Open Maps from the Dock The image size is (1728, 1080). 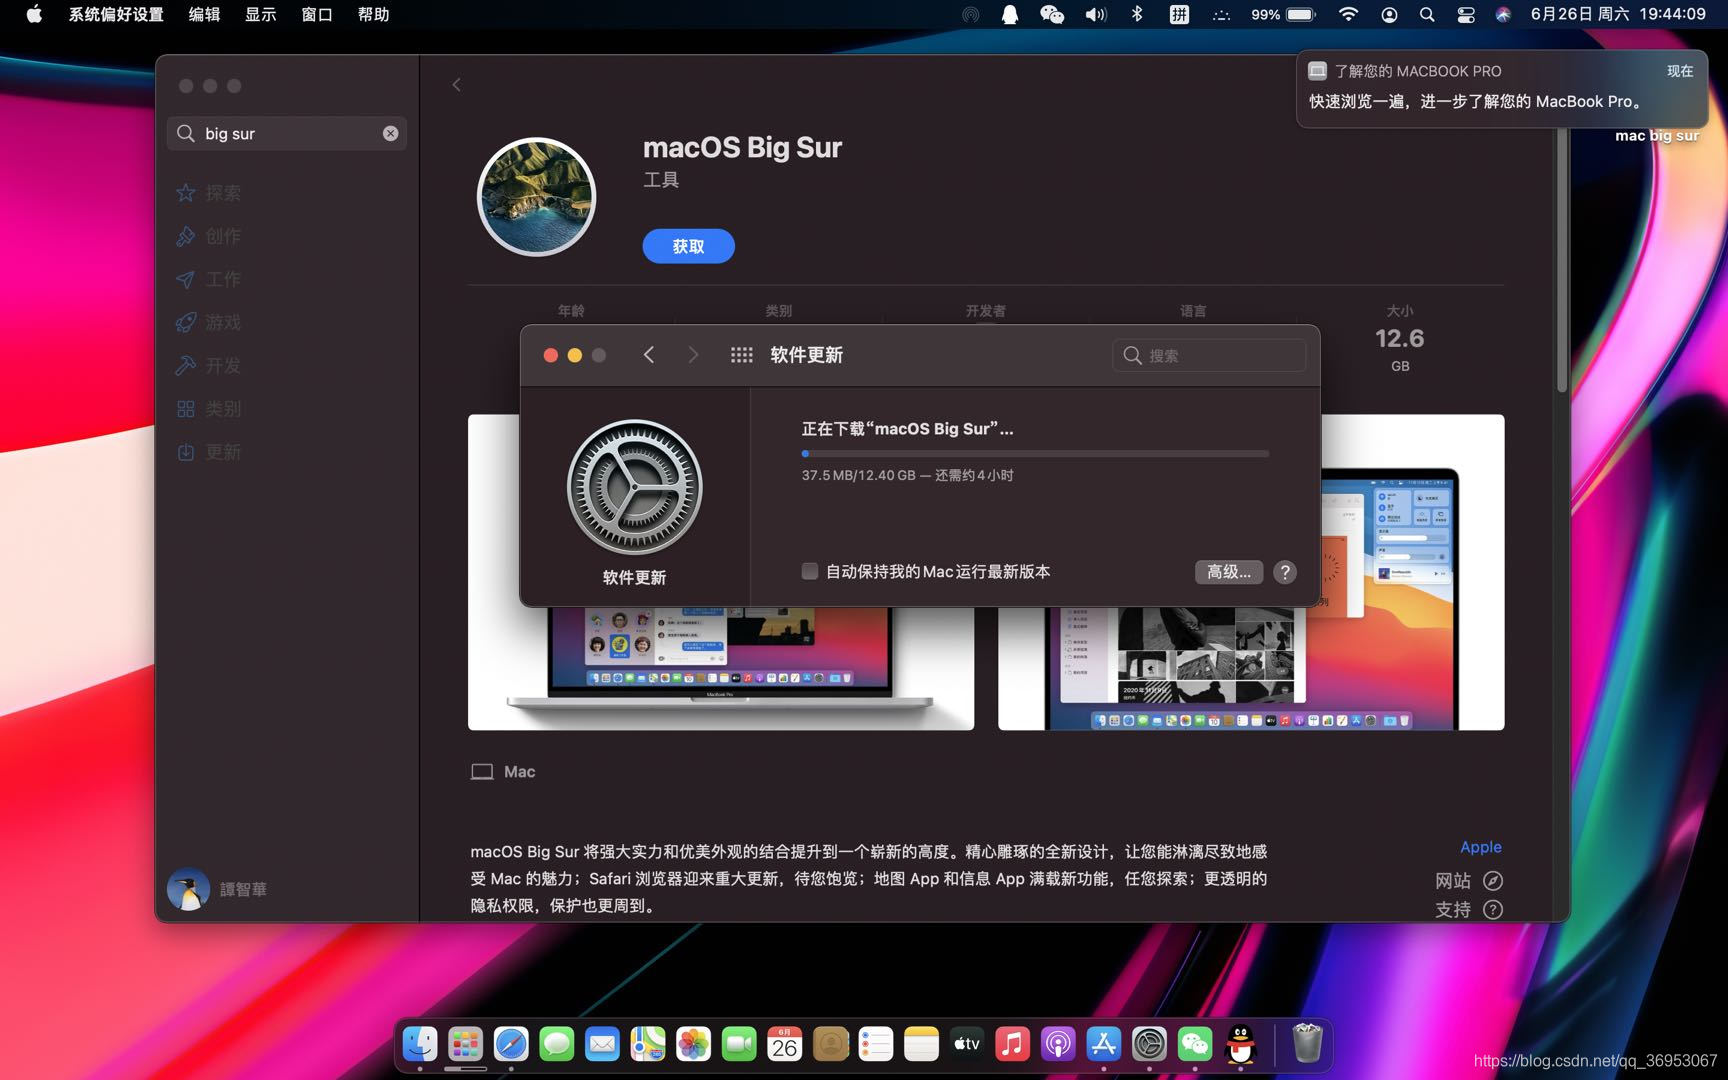coord(648,1045)
